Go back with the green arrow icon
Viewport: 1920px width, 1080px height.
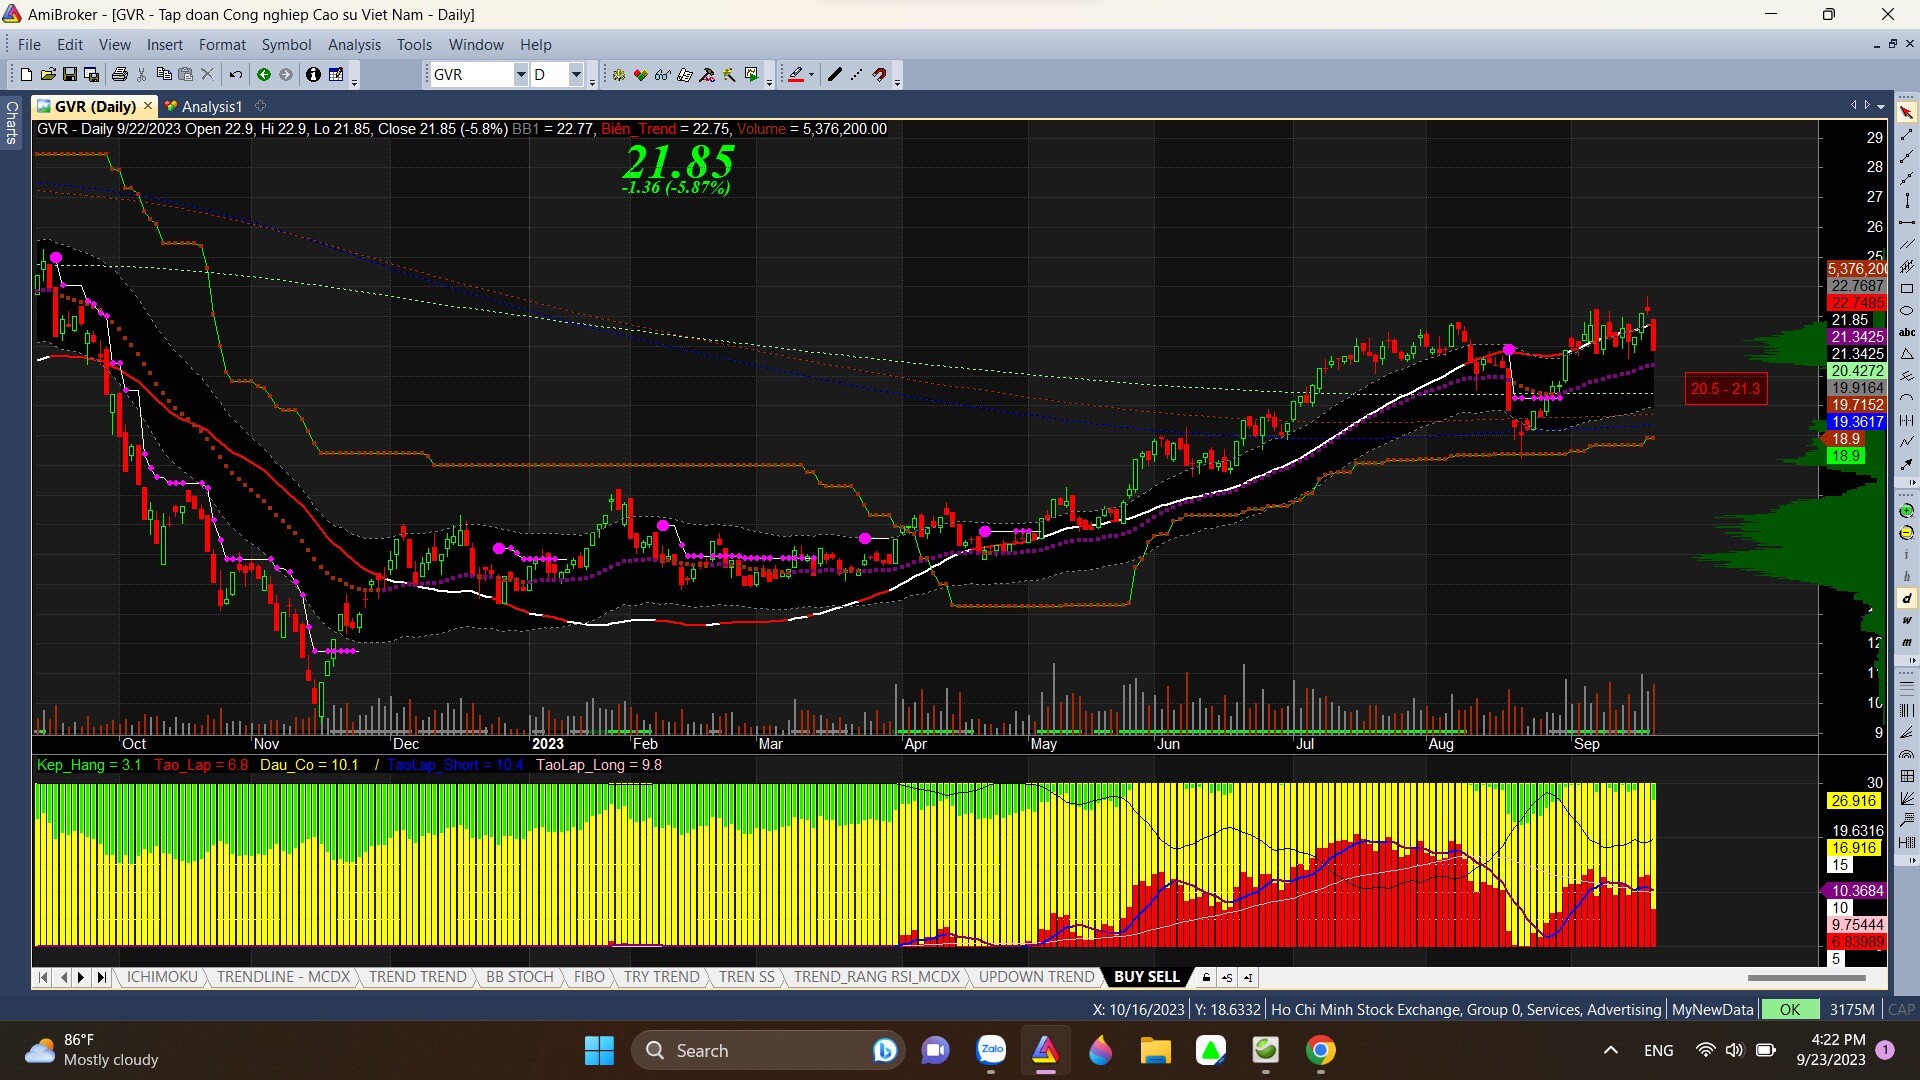pyautogui.click(x=264, y=75)
